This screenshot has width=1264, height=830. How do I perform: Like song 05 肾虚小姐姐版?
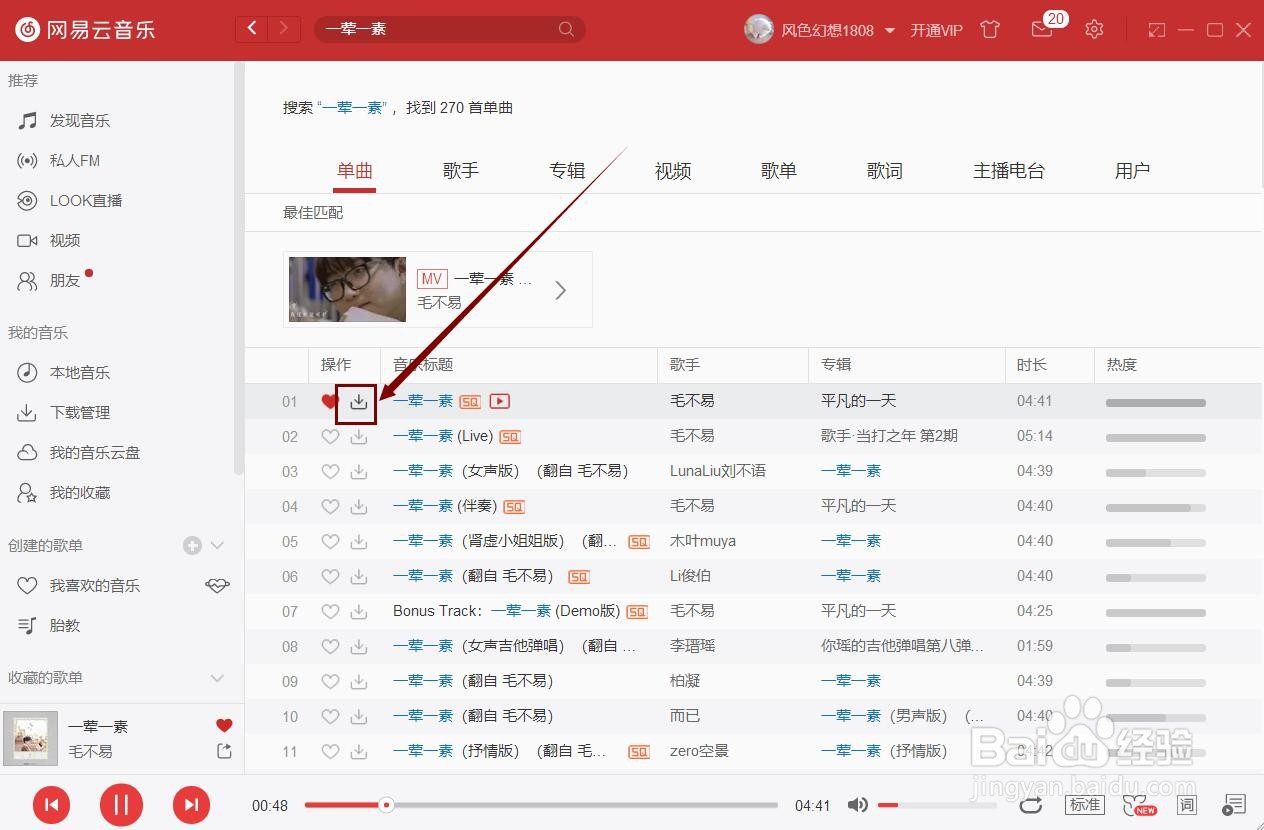tap(330, 542)
